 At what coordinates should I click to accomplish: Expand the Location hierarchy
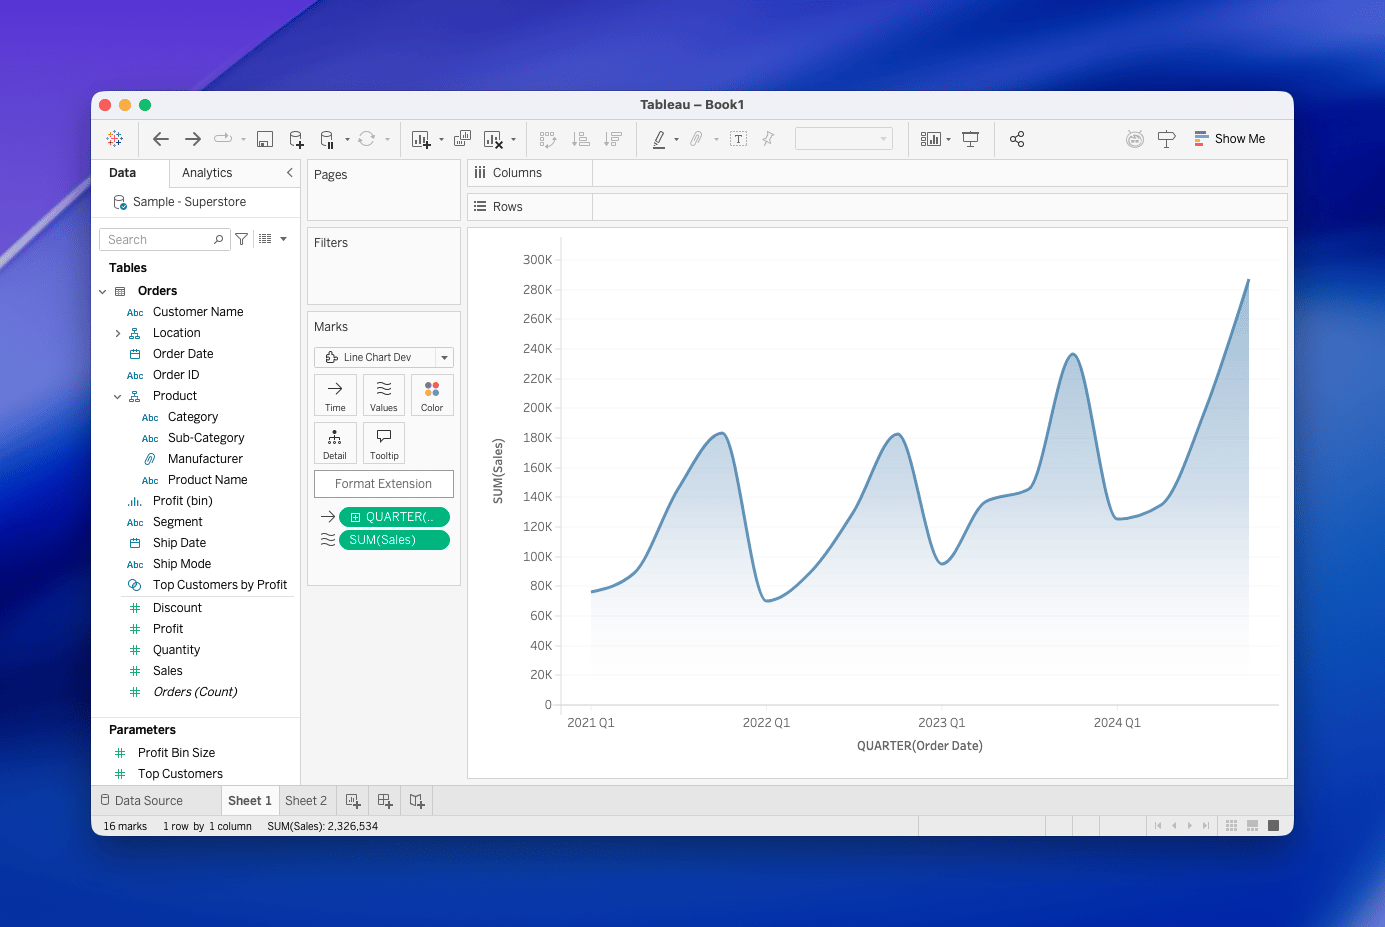click(x=118, y=334)
